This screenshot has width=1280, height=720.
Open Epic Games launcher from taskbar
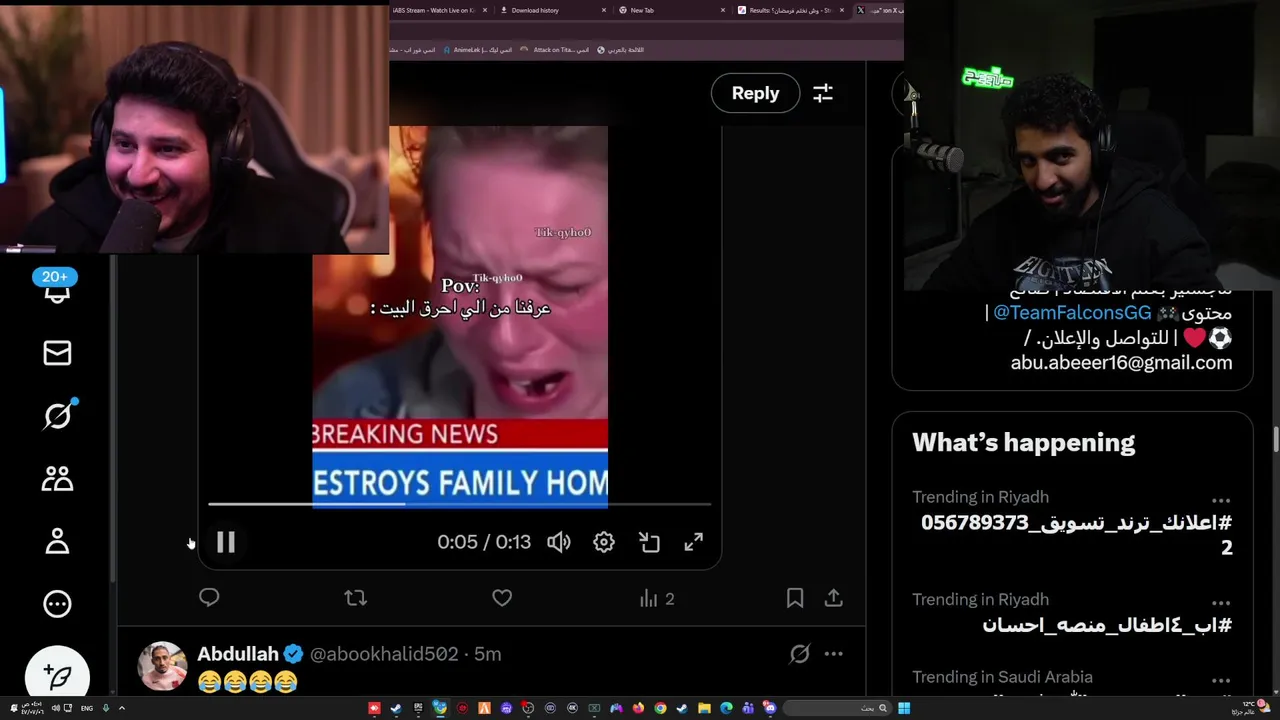418,708
